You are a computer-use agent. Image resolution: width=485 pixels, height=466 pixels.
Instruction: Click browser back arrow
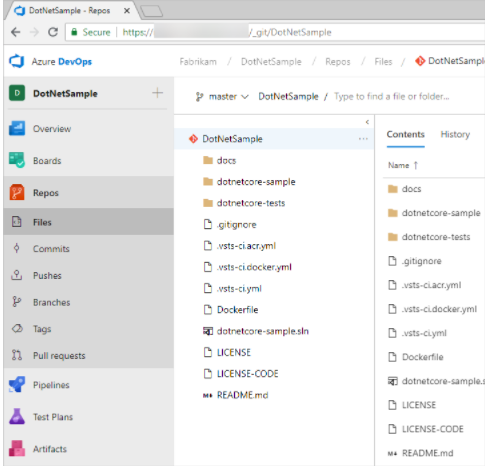click(x=16, y=32)
